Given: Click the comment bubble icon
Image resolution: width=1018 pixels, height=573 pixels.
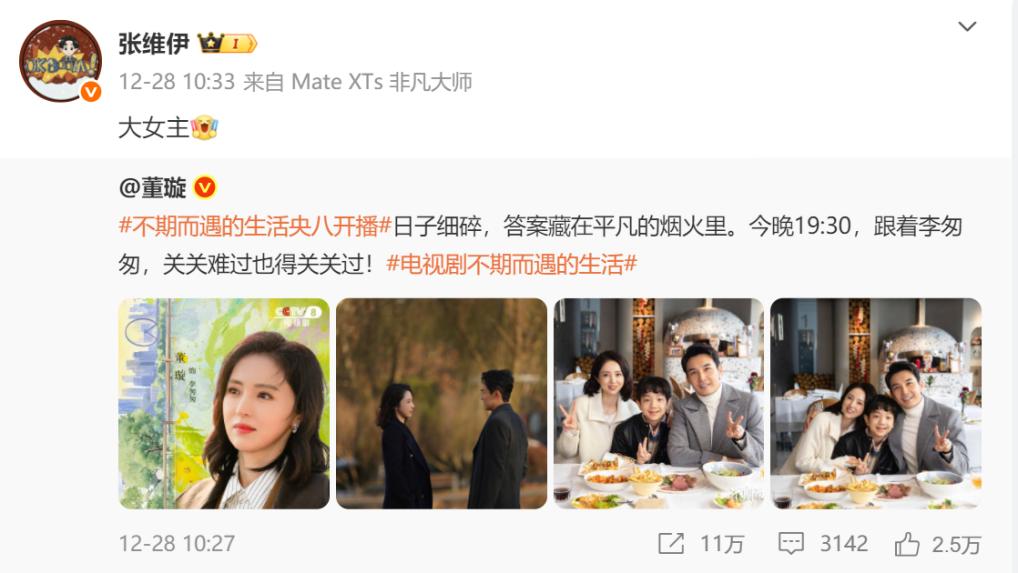Looking at the screenshot, I should [791, 543].
